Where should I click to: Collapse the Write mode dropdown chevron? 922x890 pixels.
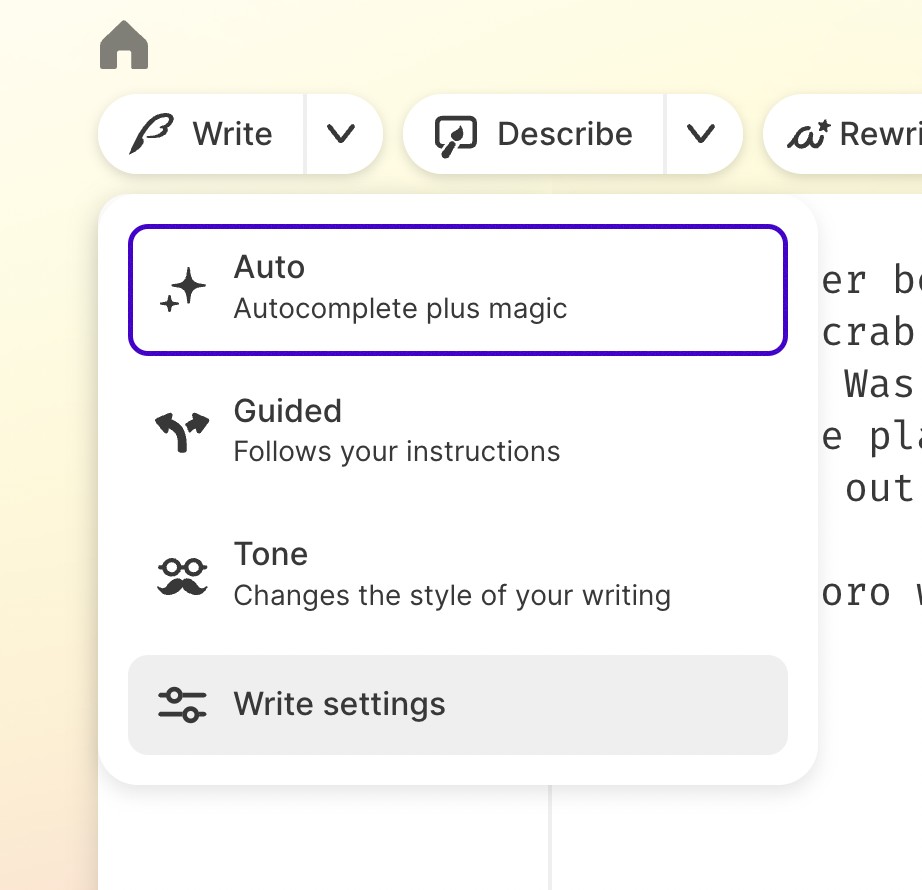342,134
